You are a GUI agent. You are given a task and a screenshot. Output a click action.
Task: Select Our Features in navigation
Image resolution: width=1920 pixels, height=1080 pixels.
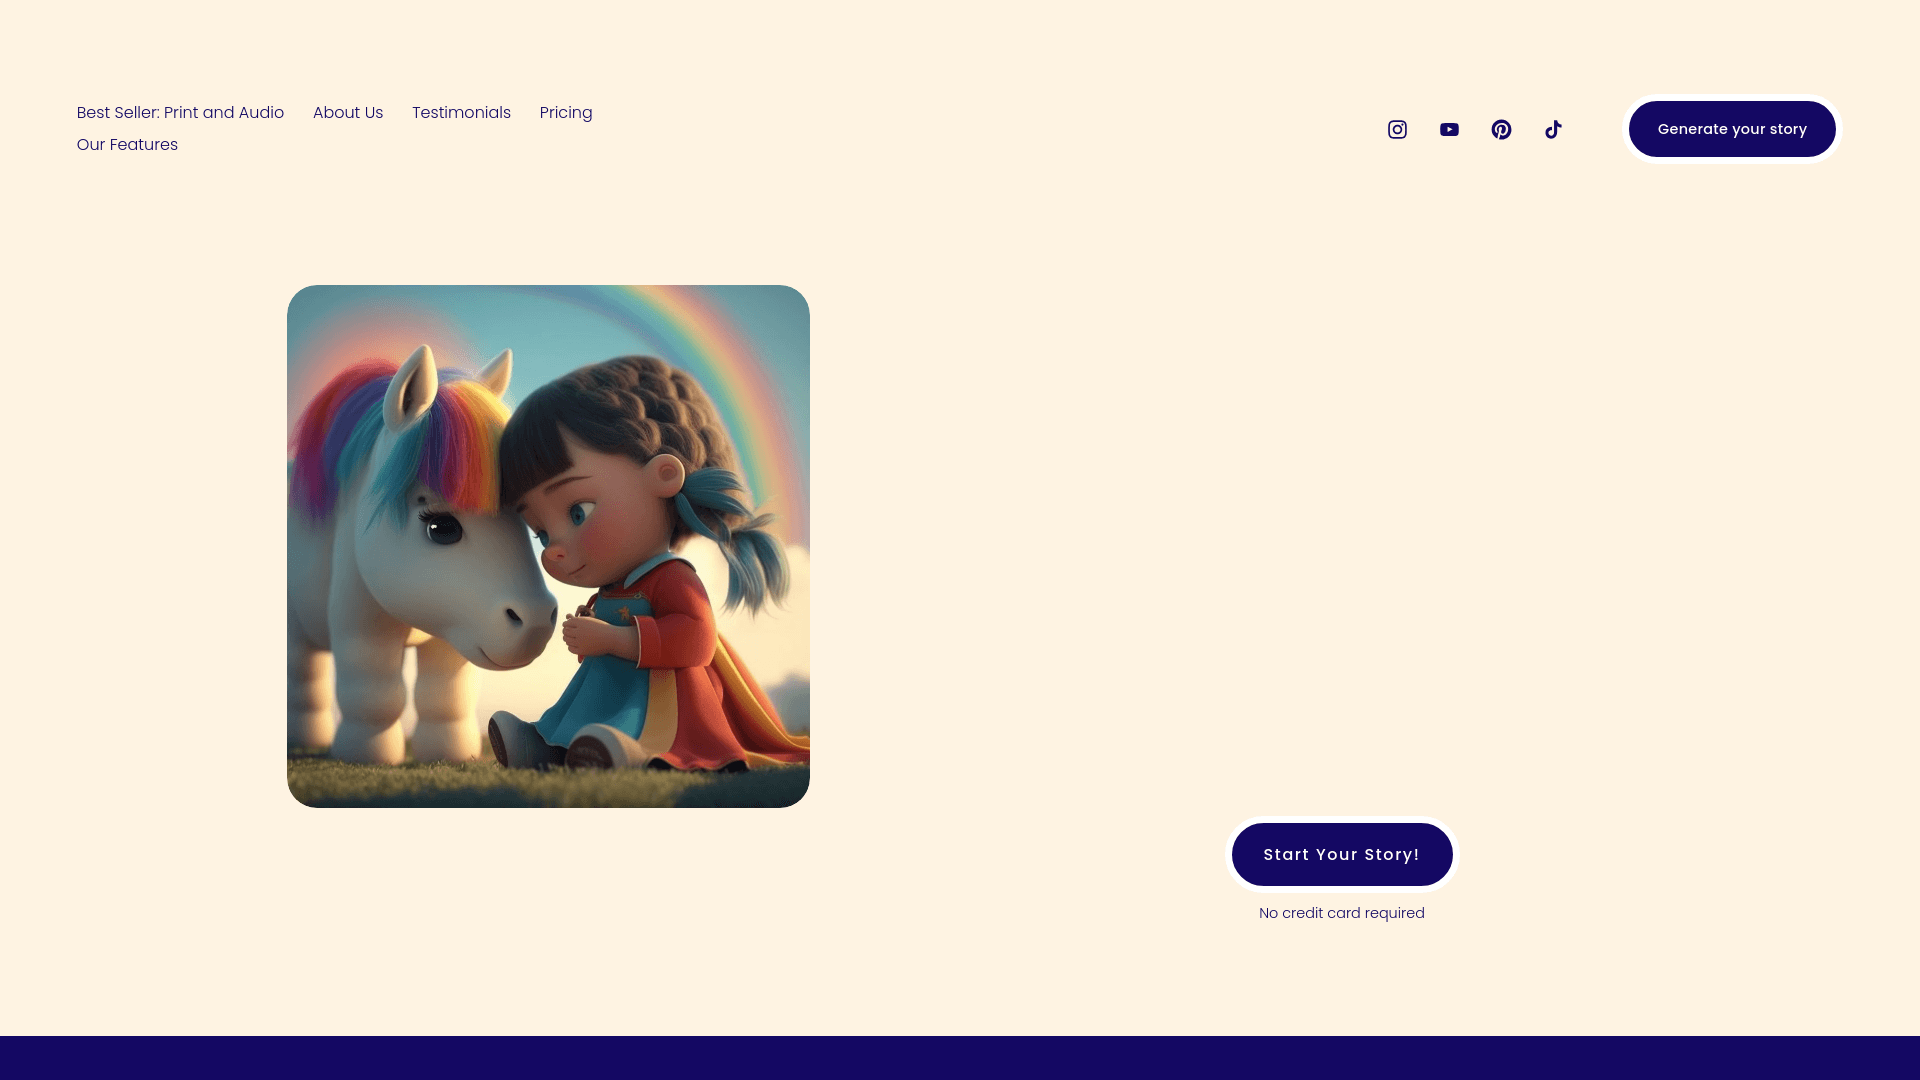click(x=127, y=145)
